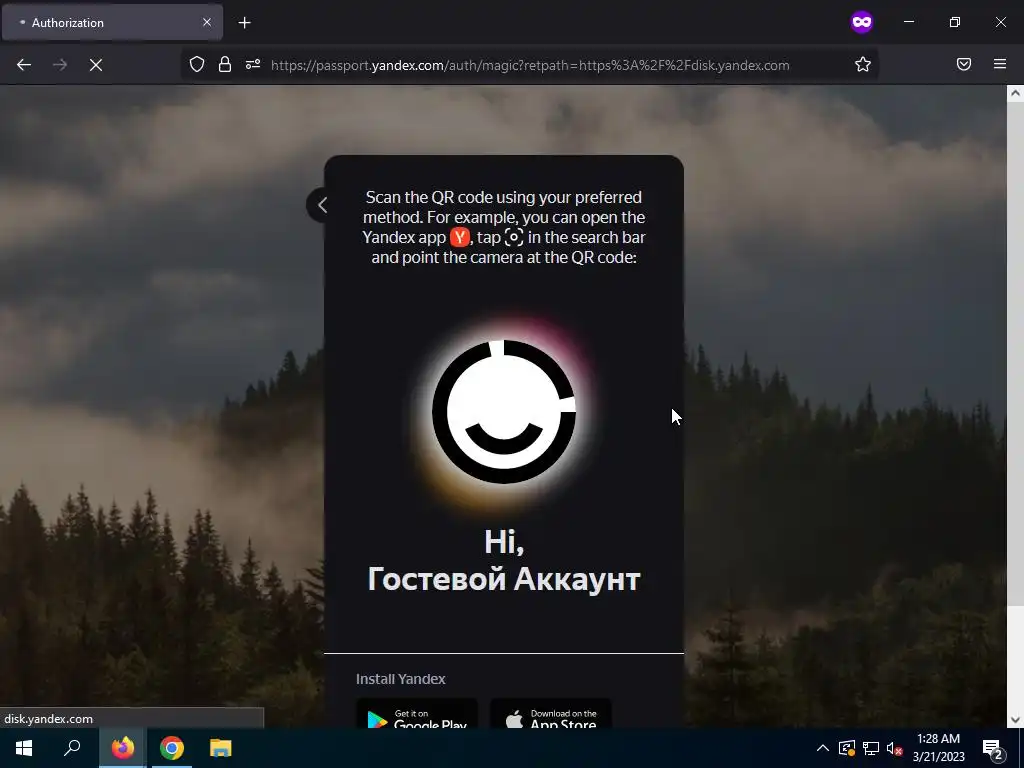Screen dimensions: 1024x768
Task: Open the network status tray icon
Action: point(871,748)
